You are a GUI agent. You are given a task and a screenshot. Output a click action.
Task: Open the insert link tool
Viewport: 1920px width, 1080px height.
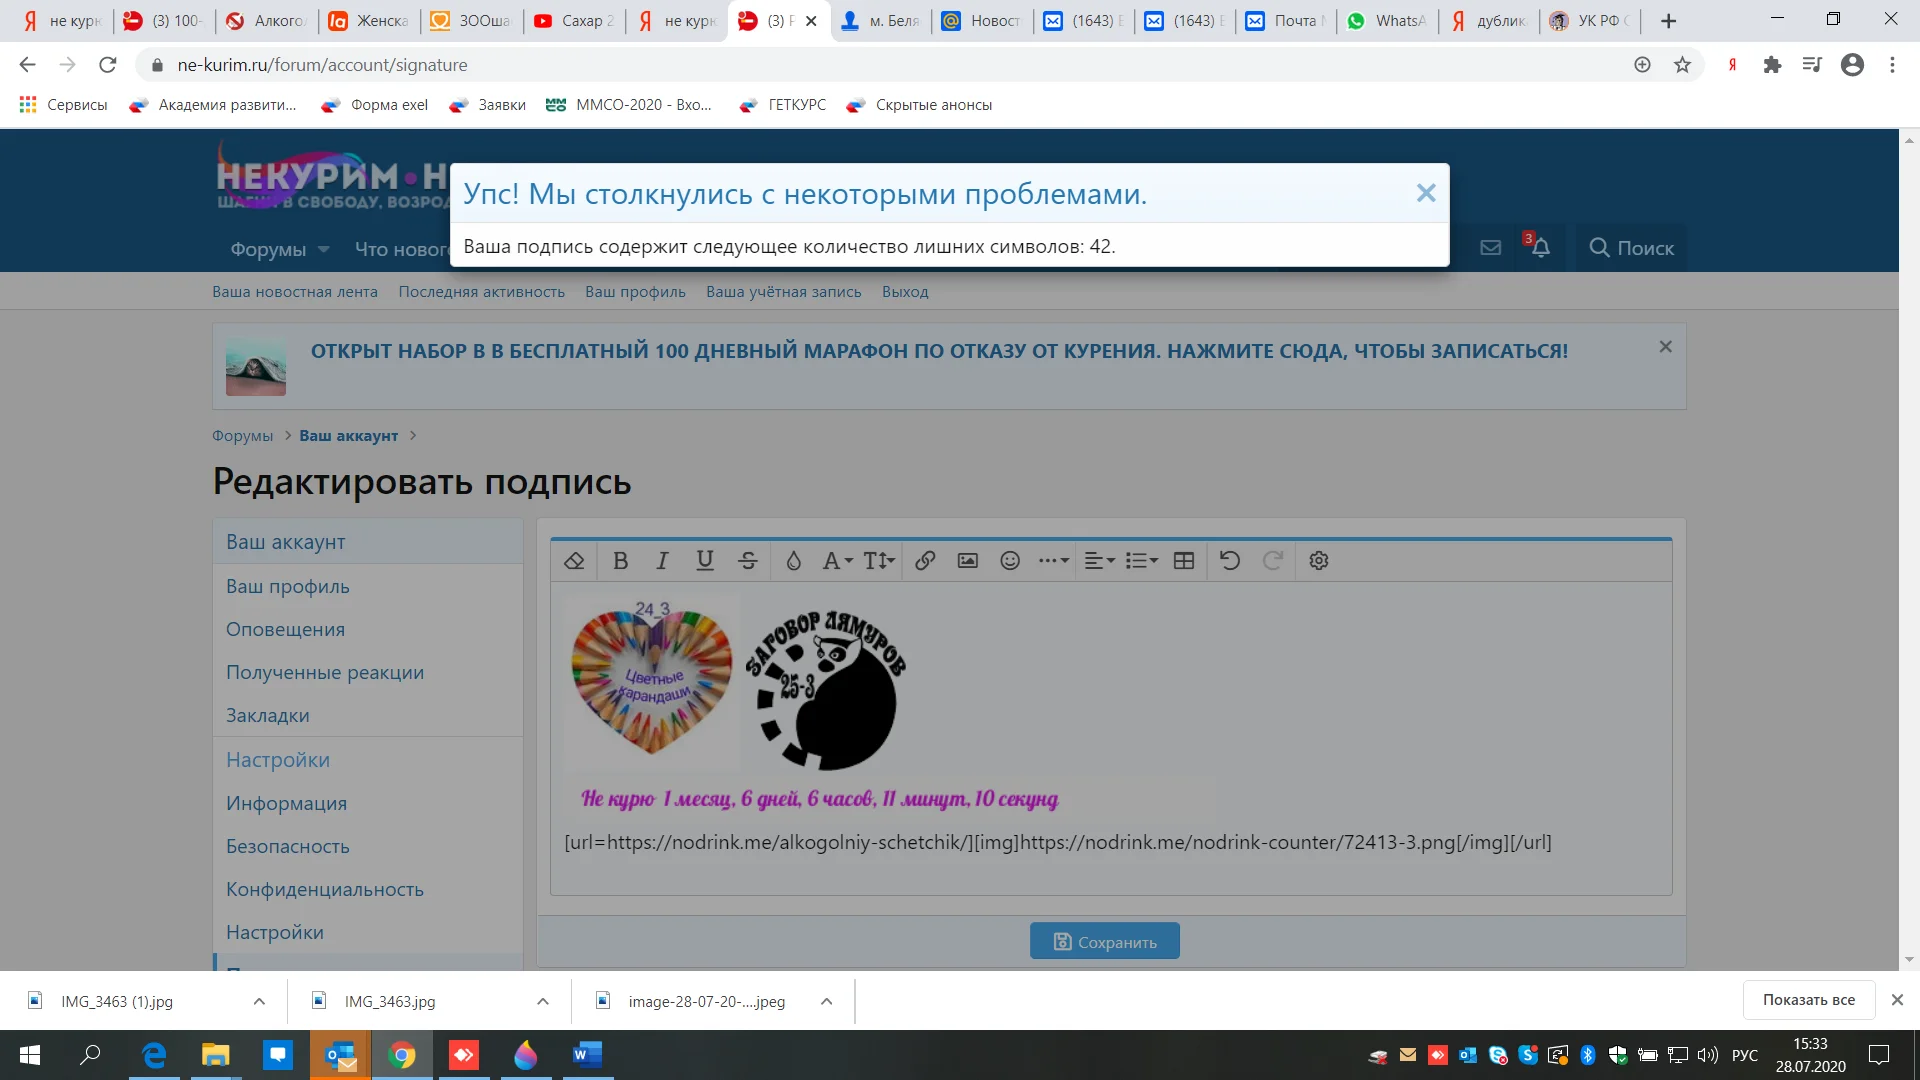pyautogui.click(x=925, y=561)
